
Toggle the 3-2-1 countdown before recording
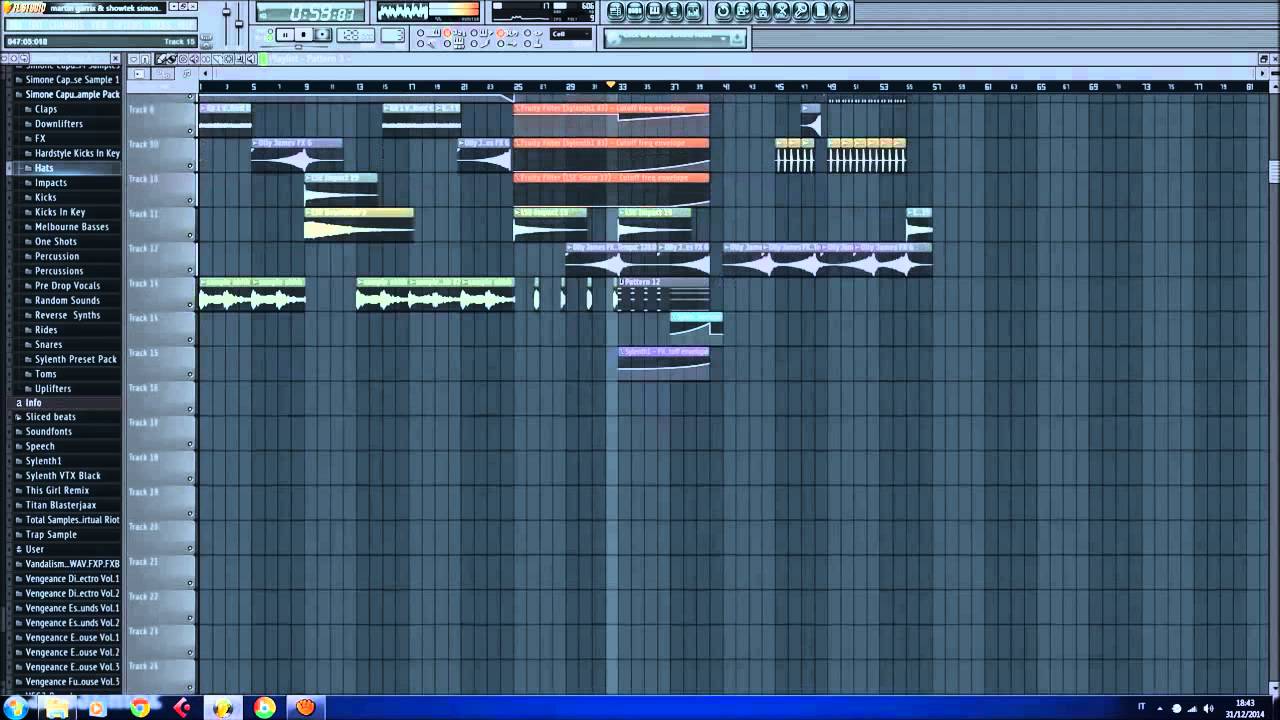click(447, 32)
